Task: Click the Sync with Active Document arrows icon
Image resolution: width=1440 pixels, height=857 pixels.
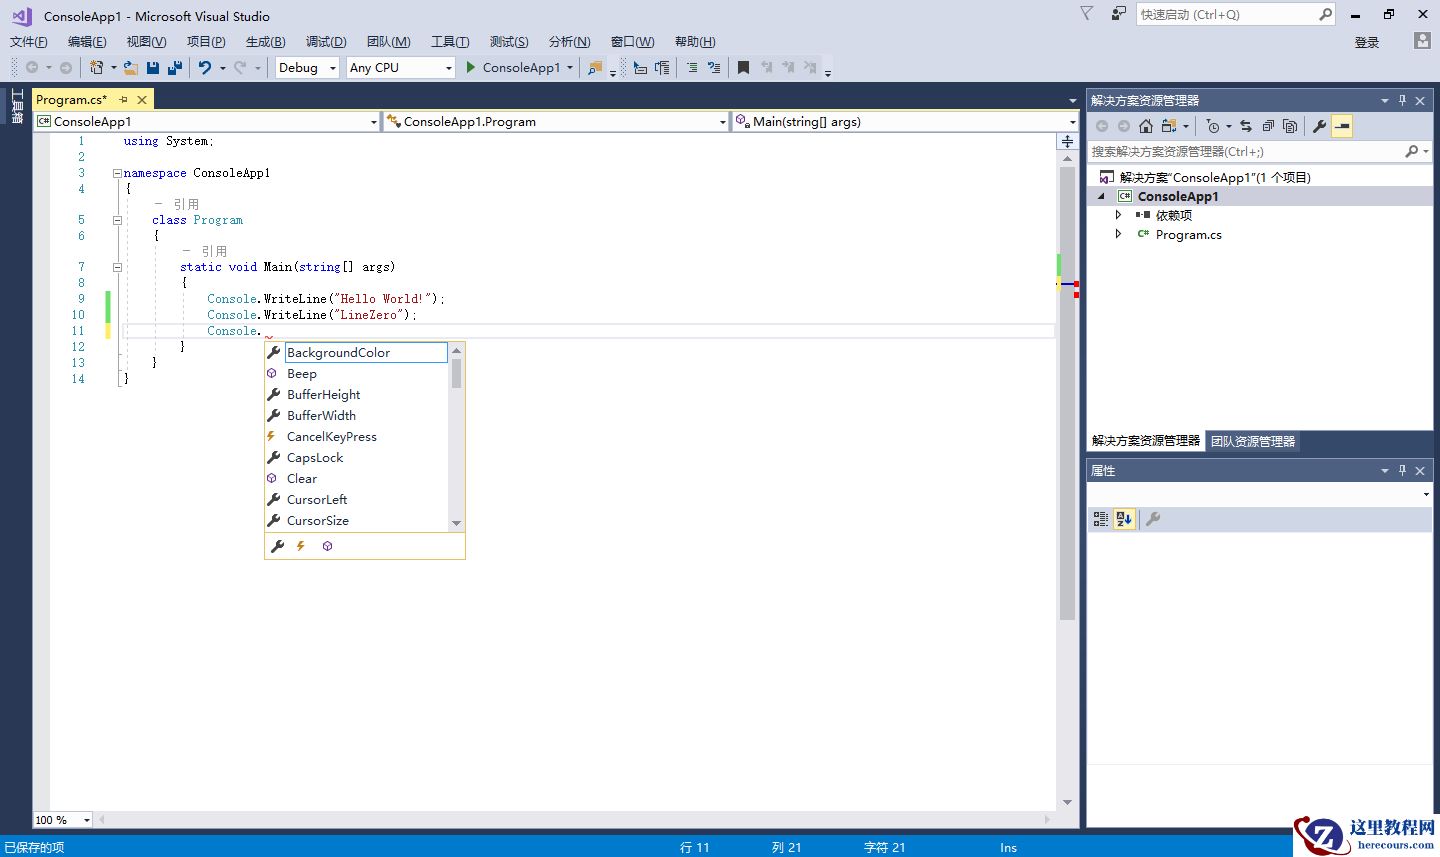Action: 1246,126
